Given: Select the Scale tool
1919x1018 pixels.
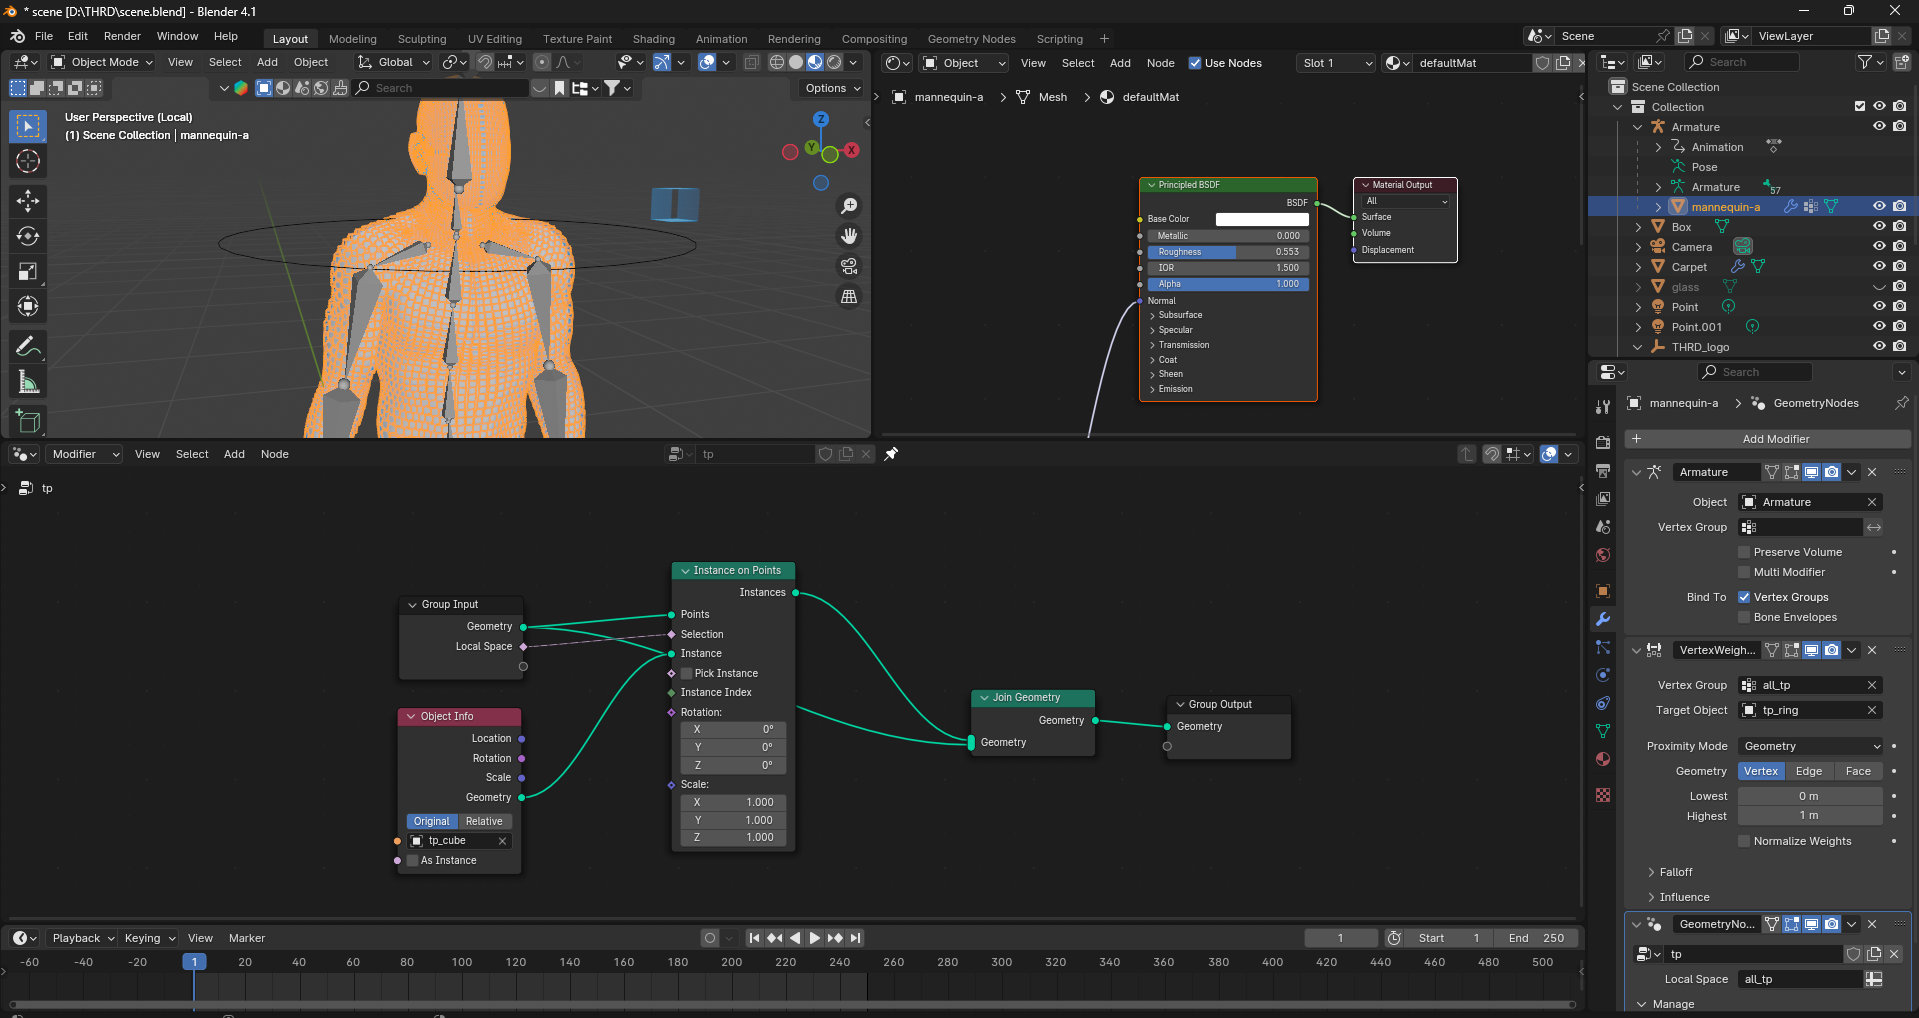Looking at the screenshot, I should 28,271.
